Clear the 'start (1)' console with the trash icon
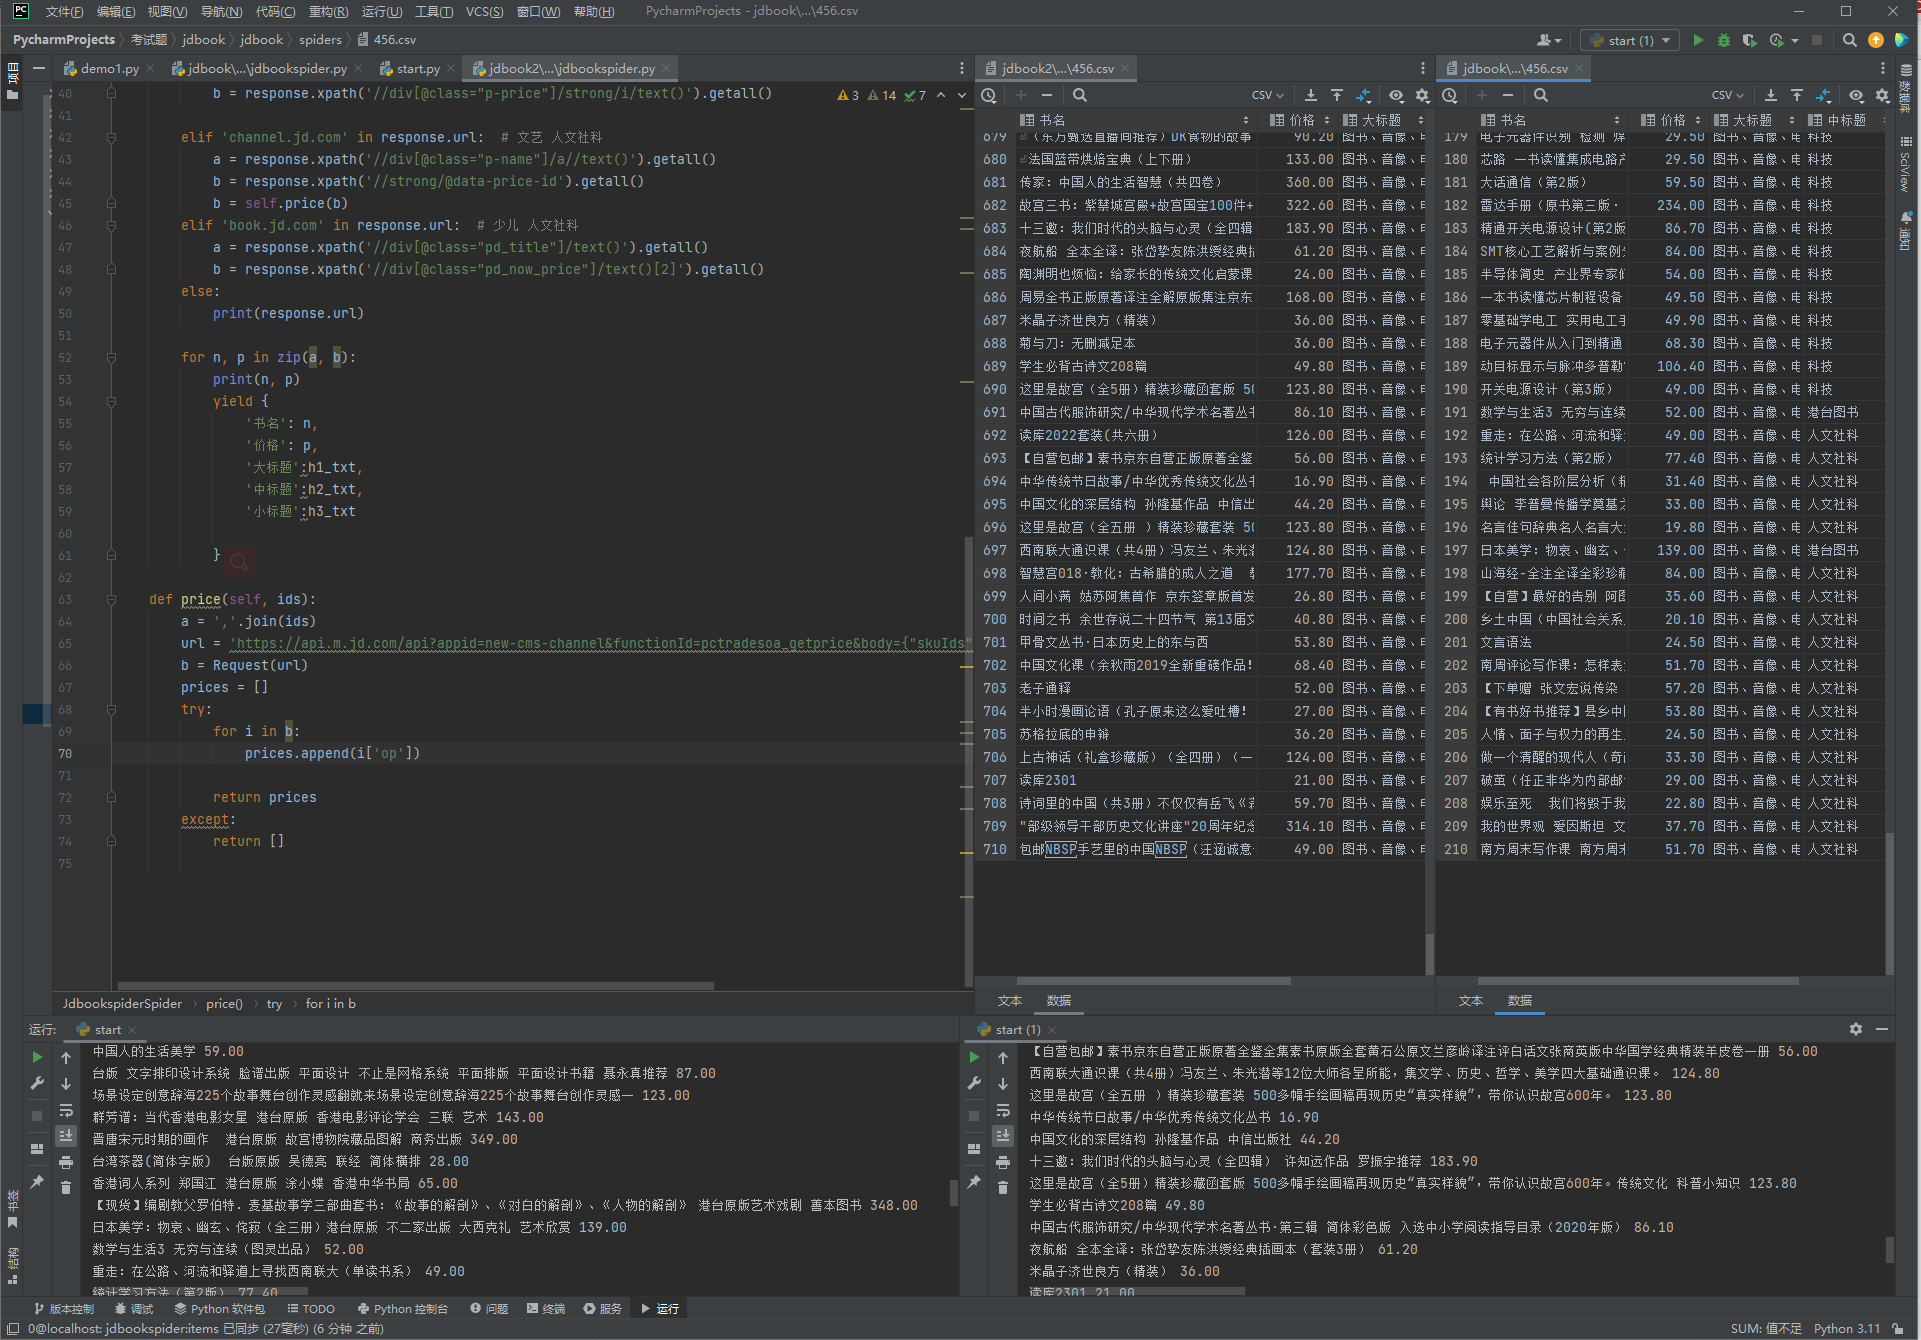The height and width of the screenshot is (1340, 1921). point(1003,1188)
